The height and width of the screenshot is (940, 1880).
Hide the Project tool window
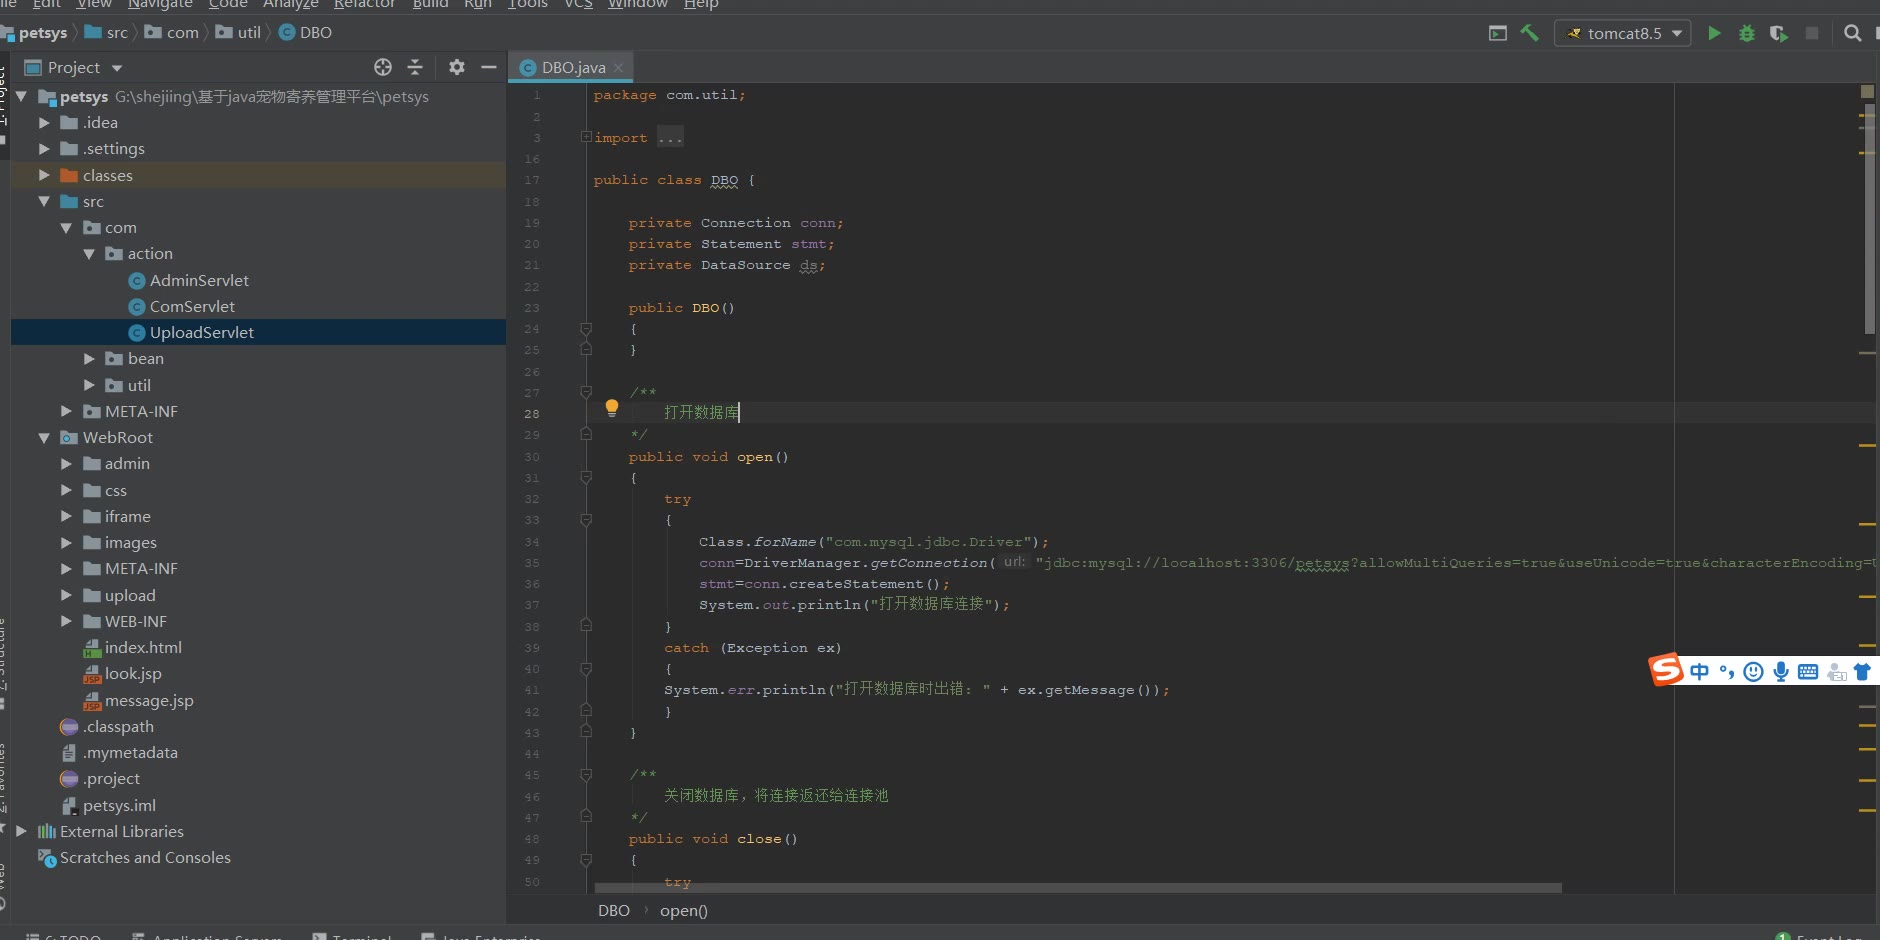pos(489,67)
